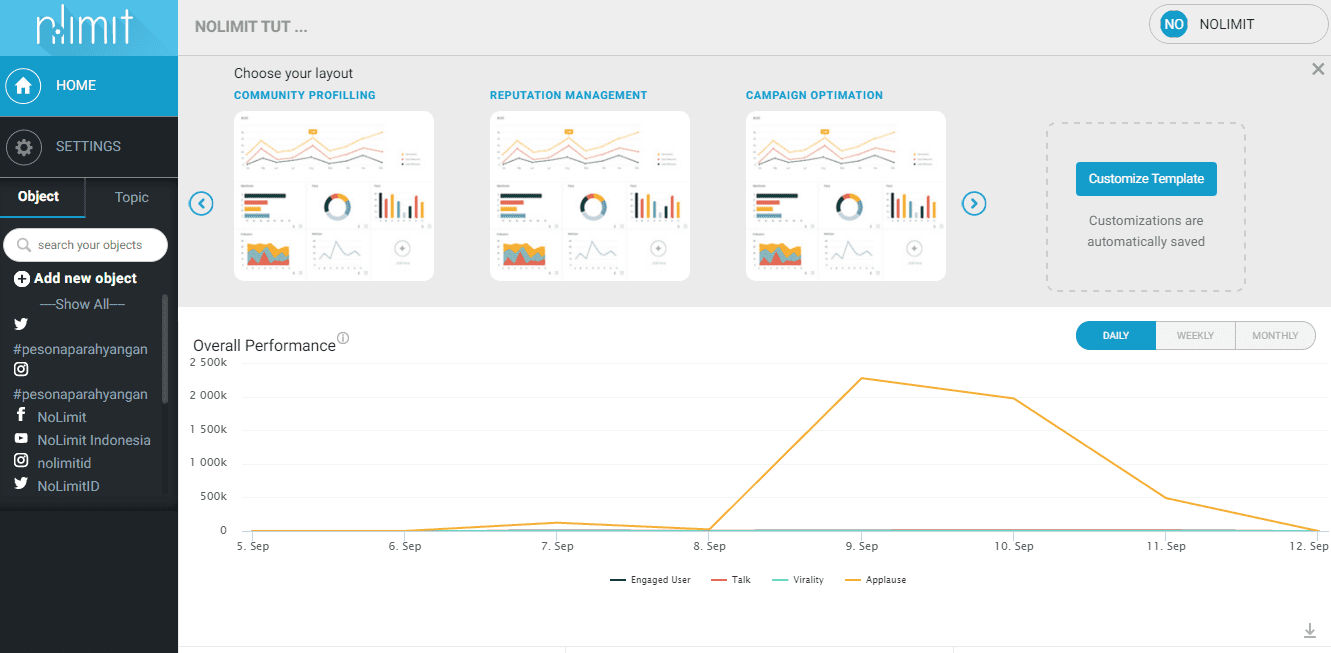Click the YouTube icon next to NoLimit Indonesia
The height and width of the screenshot is (653, 1331).
(21, 439)
